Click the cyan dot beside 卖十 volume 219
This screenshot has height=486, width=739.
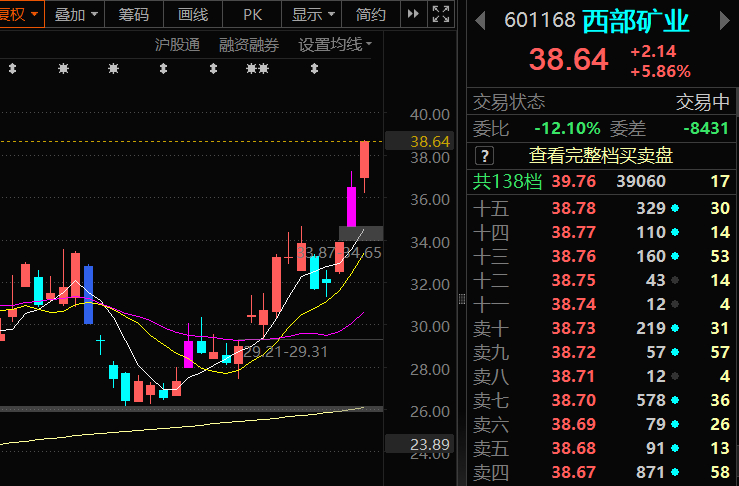(675, 328)
